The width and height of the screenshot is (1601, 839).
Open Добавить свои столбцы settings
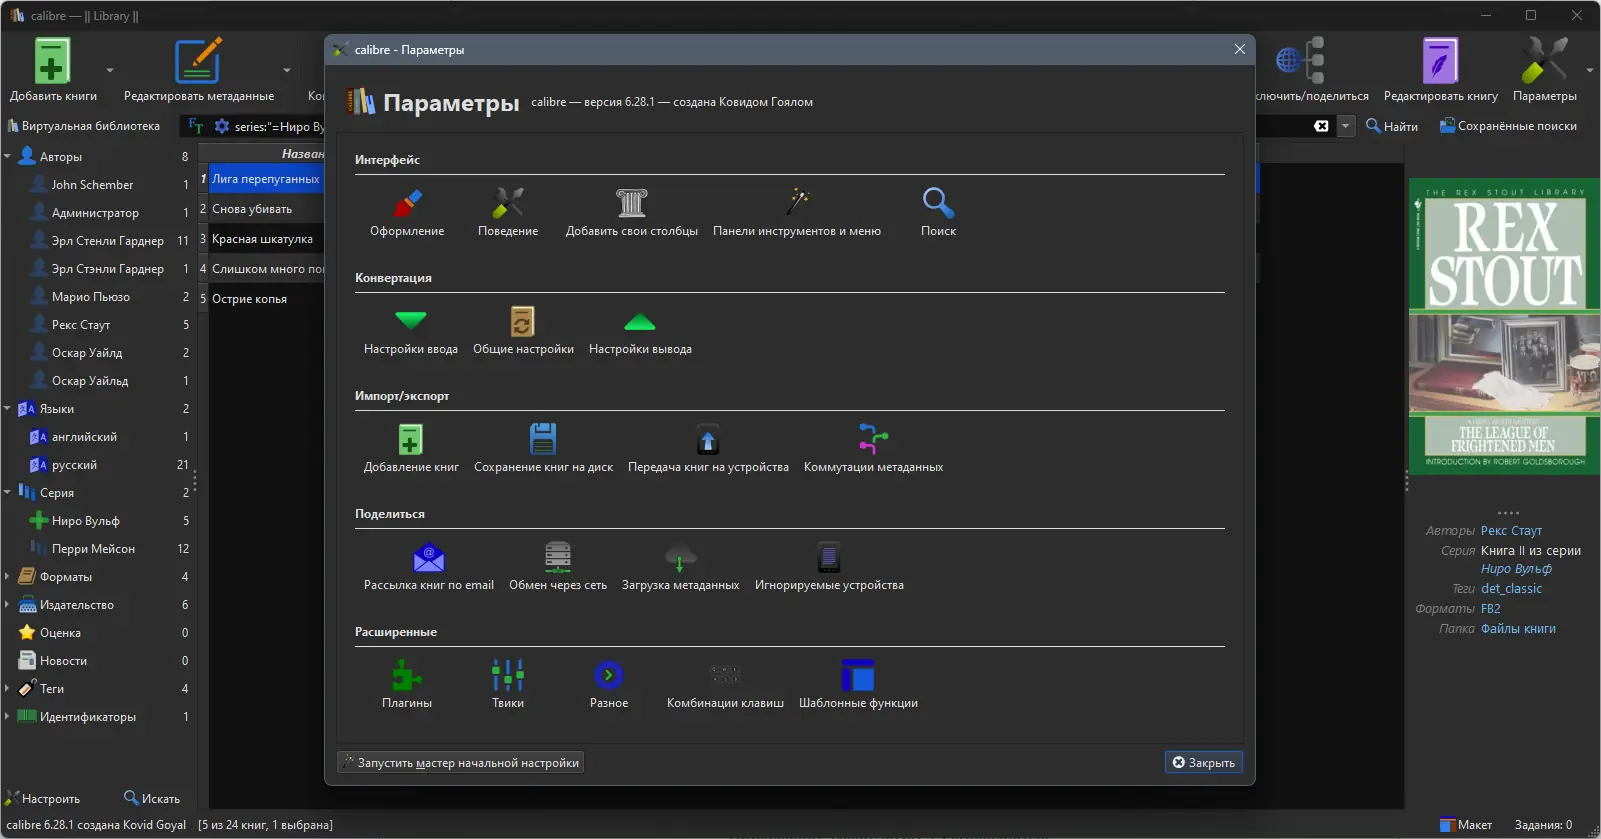pyautogui.click(x=632, y=213)
